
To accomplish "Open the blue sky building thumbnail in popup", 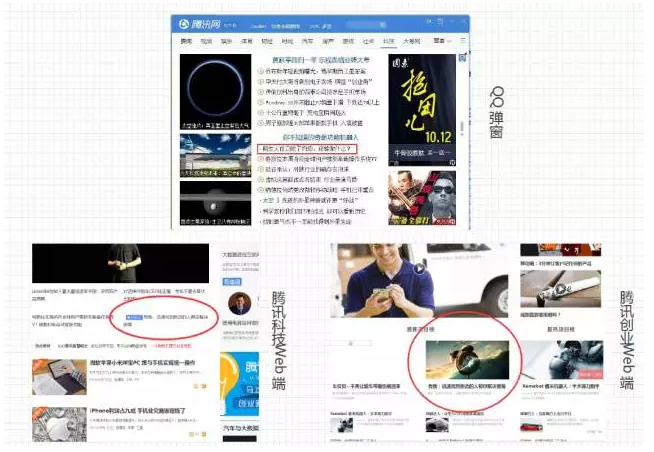I will pos(216,156).
